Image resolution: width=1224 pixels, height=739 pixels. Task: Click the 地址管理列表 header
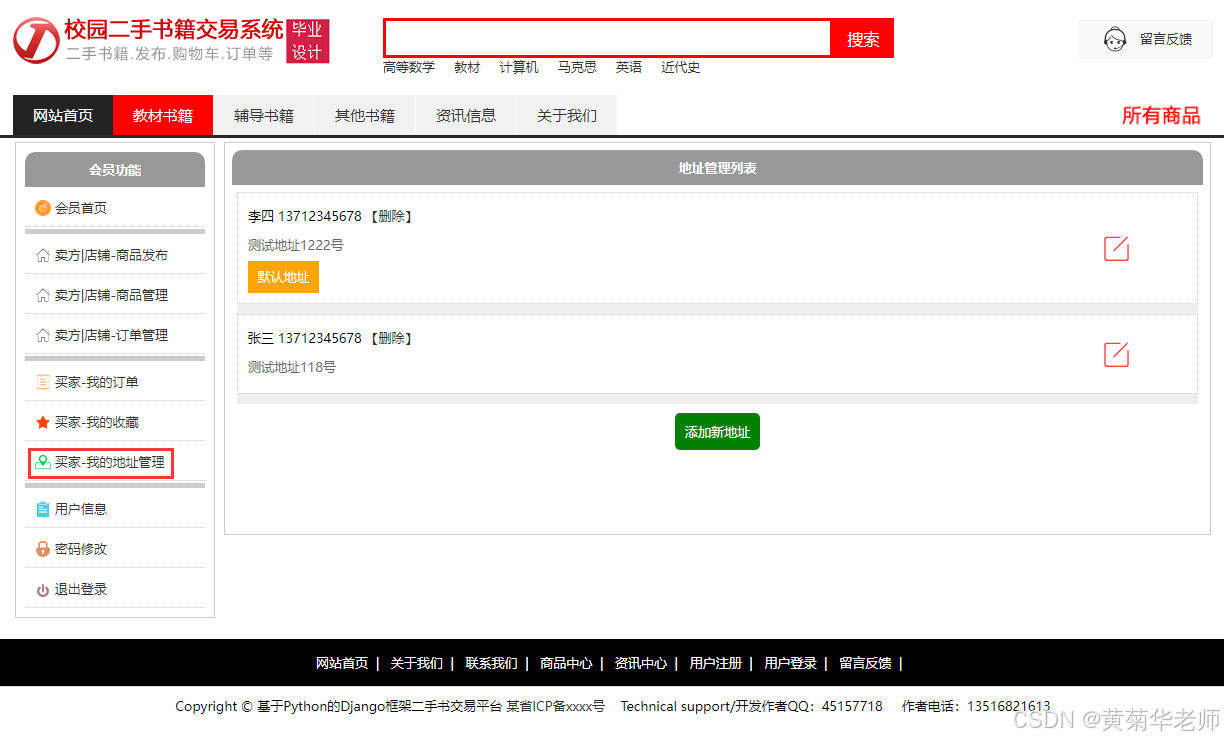click(717, 168)
